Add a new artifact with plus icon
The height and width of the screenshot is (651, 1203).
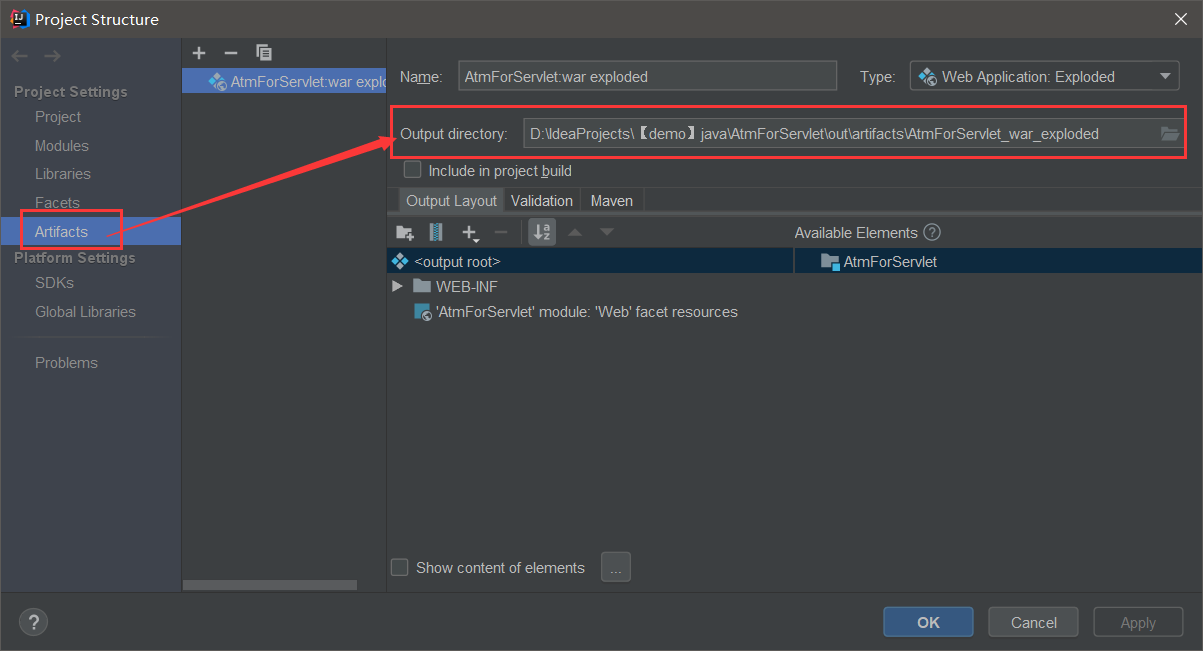point(199,52)
